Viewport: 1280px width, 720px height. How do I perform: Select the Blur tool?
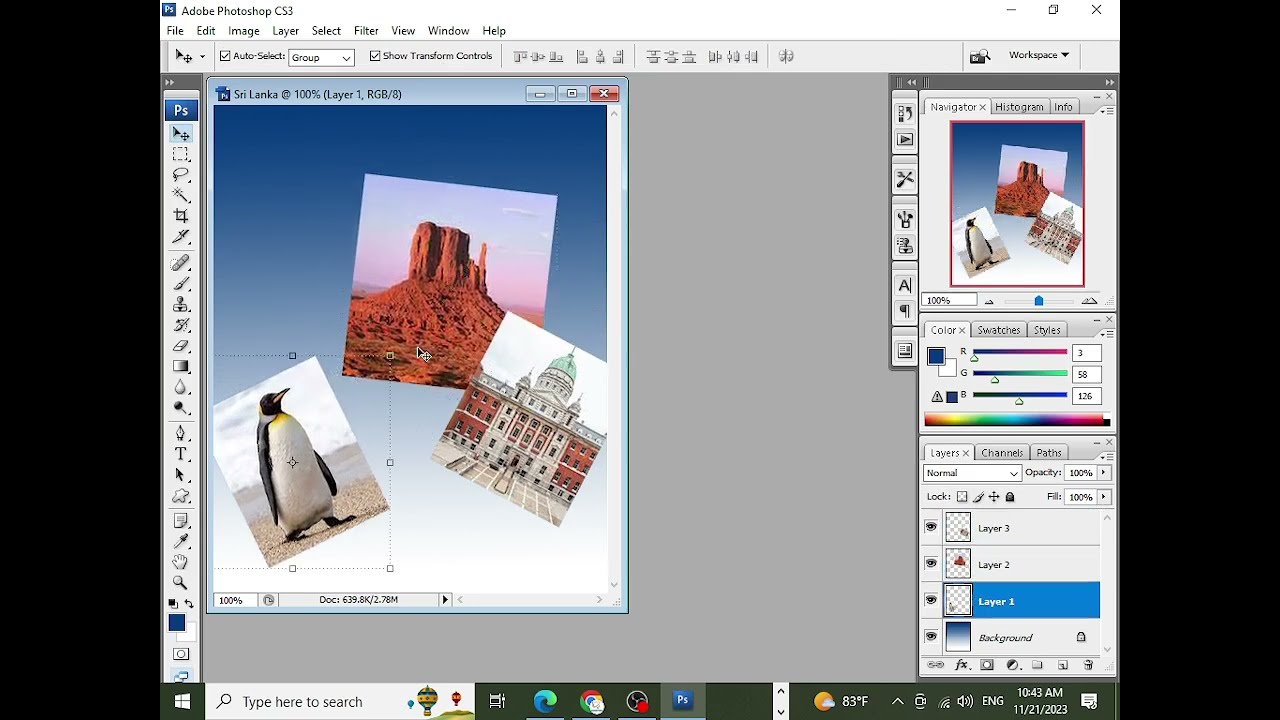(x=181, y=387)
